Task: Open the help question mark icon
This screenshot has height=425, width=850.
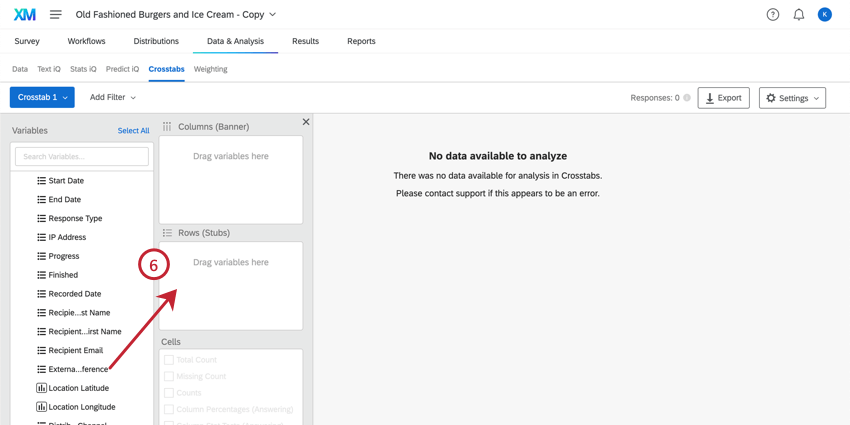Action: click(773, 15)
